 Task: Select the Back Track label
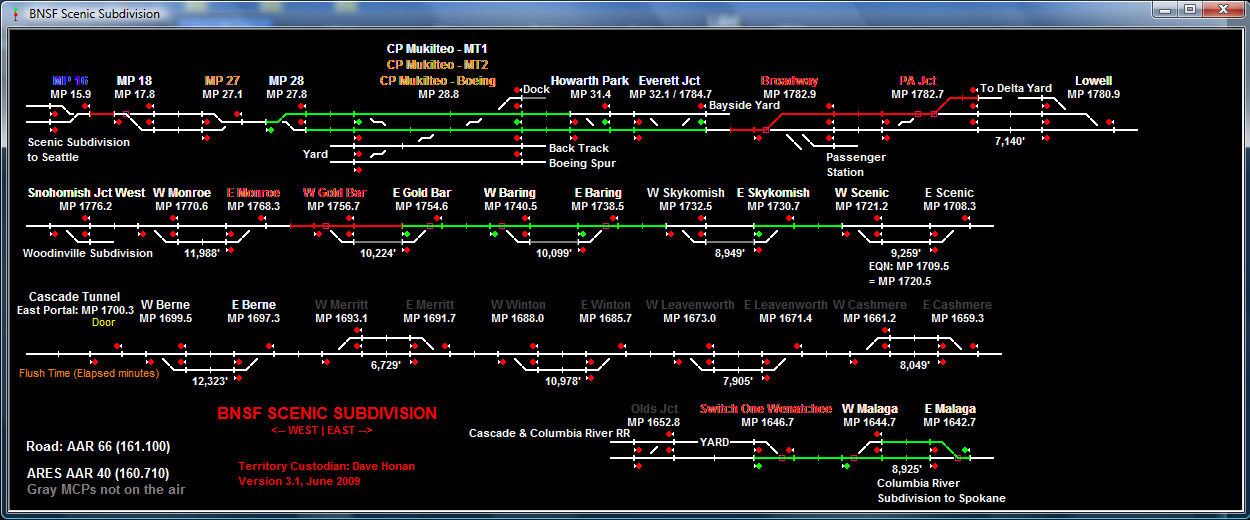[579, 148]
